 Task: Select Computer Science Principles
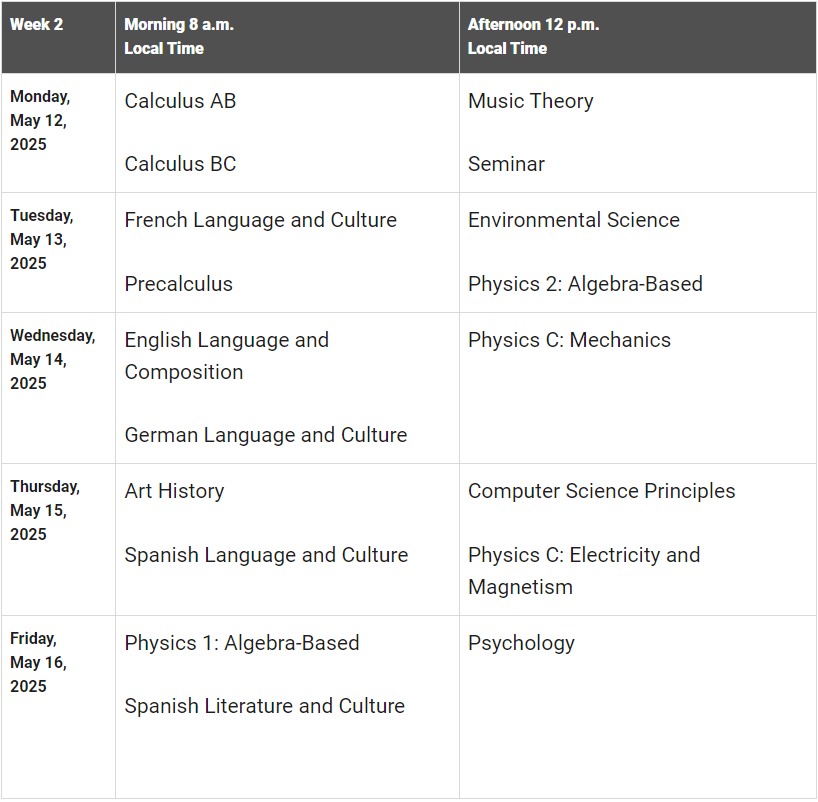coord(601,491)
